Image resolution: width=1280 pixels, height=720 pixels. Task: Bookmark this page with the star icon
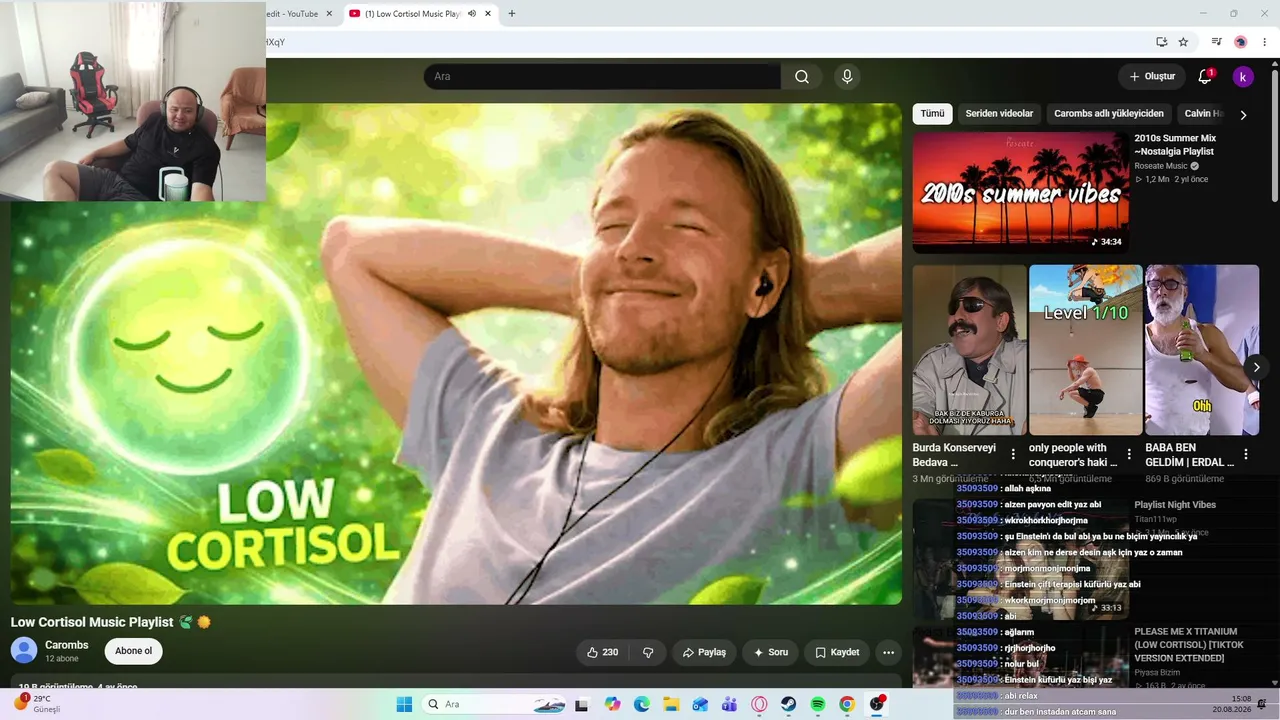(1184, 42)
